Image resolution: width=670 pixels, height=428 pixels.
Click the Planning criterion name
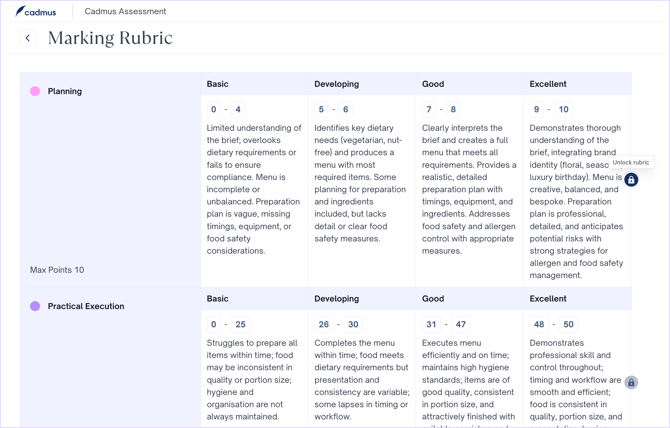(65, 91)
